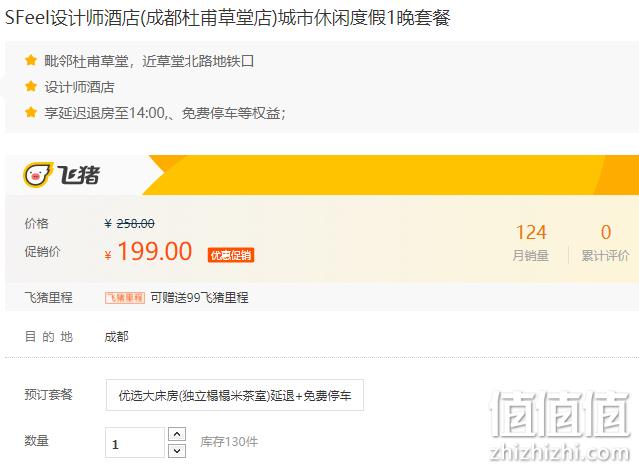
Task: Decrease quantity with the down arrow
Action: pos(177,451)
